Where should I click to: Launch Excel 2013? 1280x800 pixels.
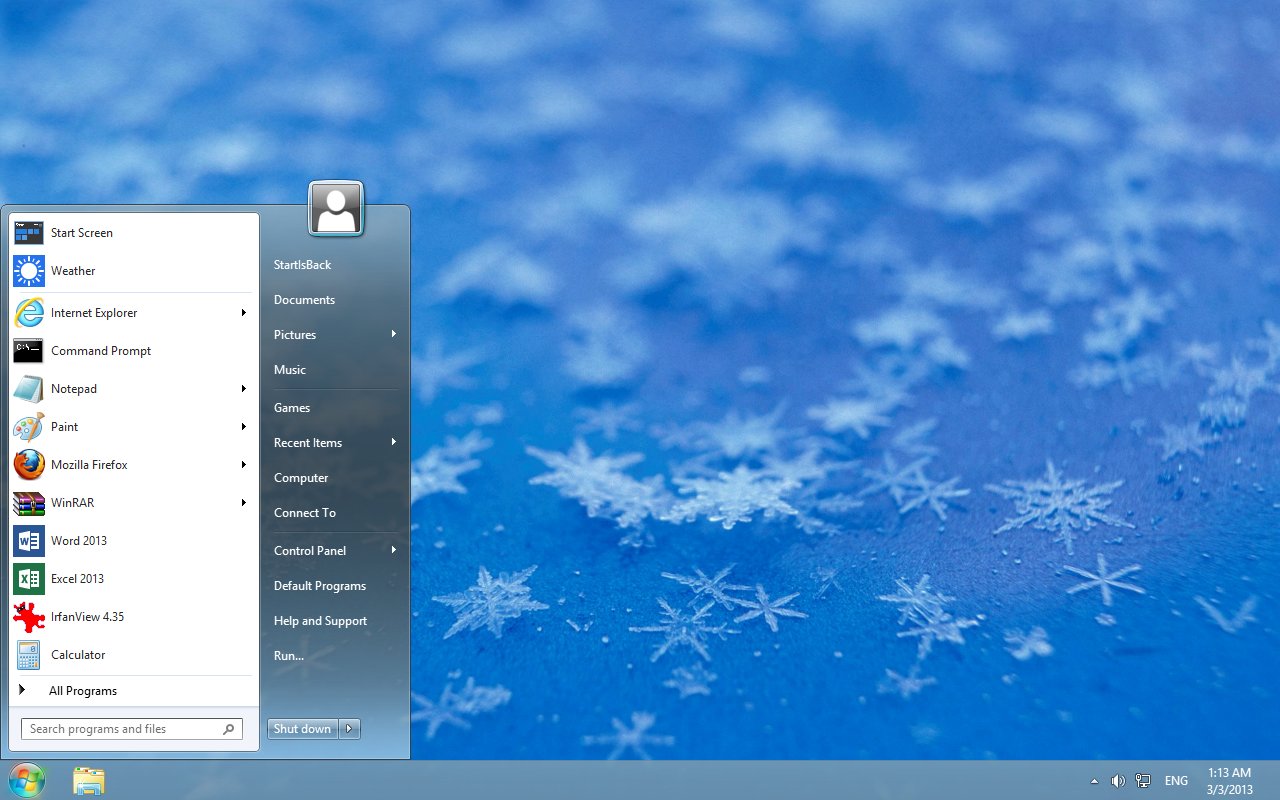pos(77,579)
